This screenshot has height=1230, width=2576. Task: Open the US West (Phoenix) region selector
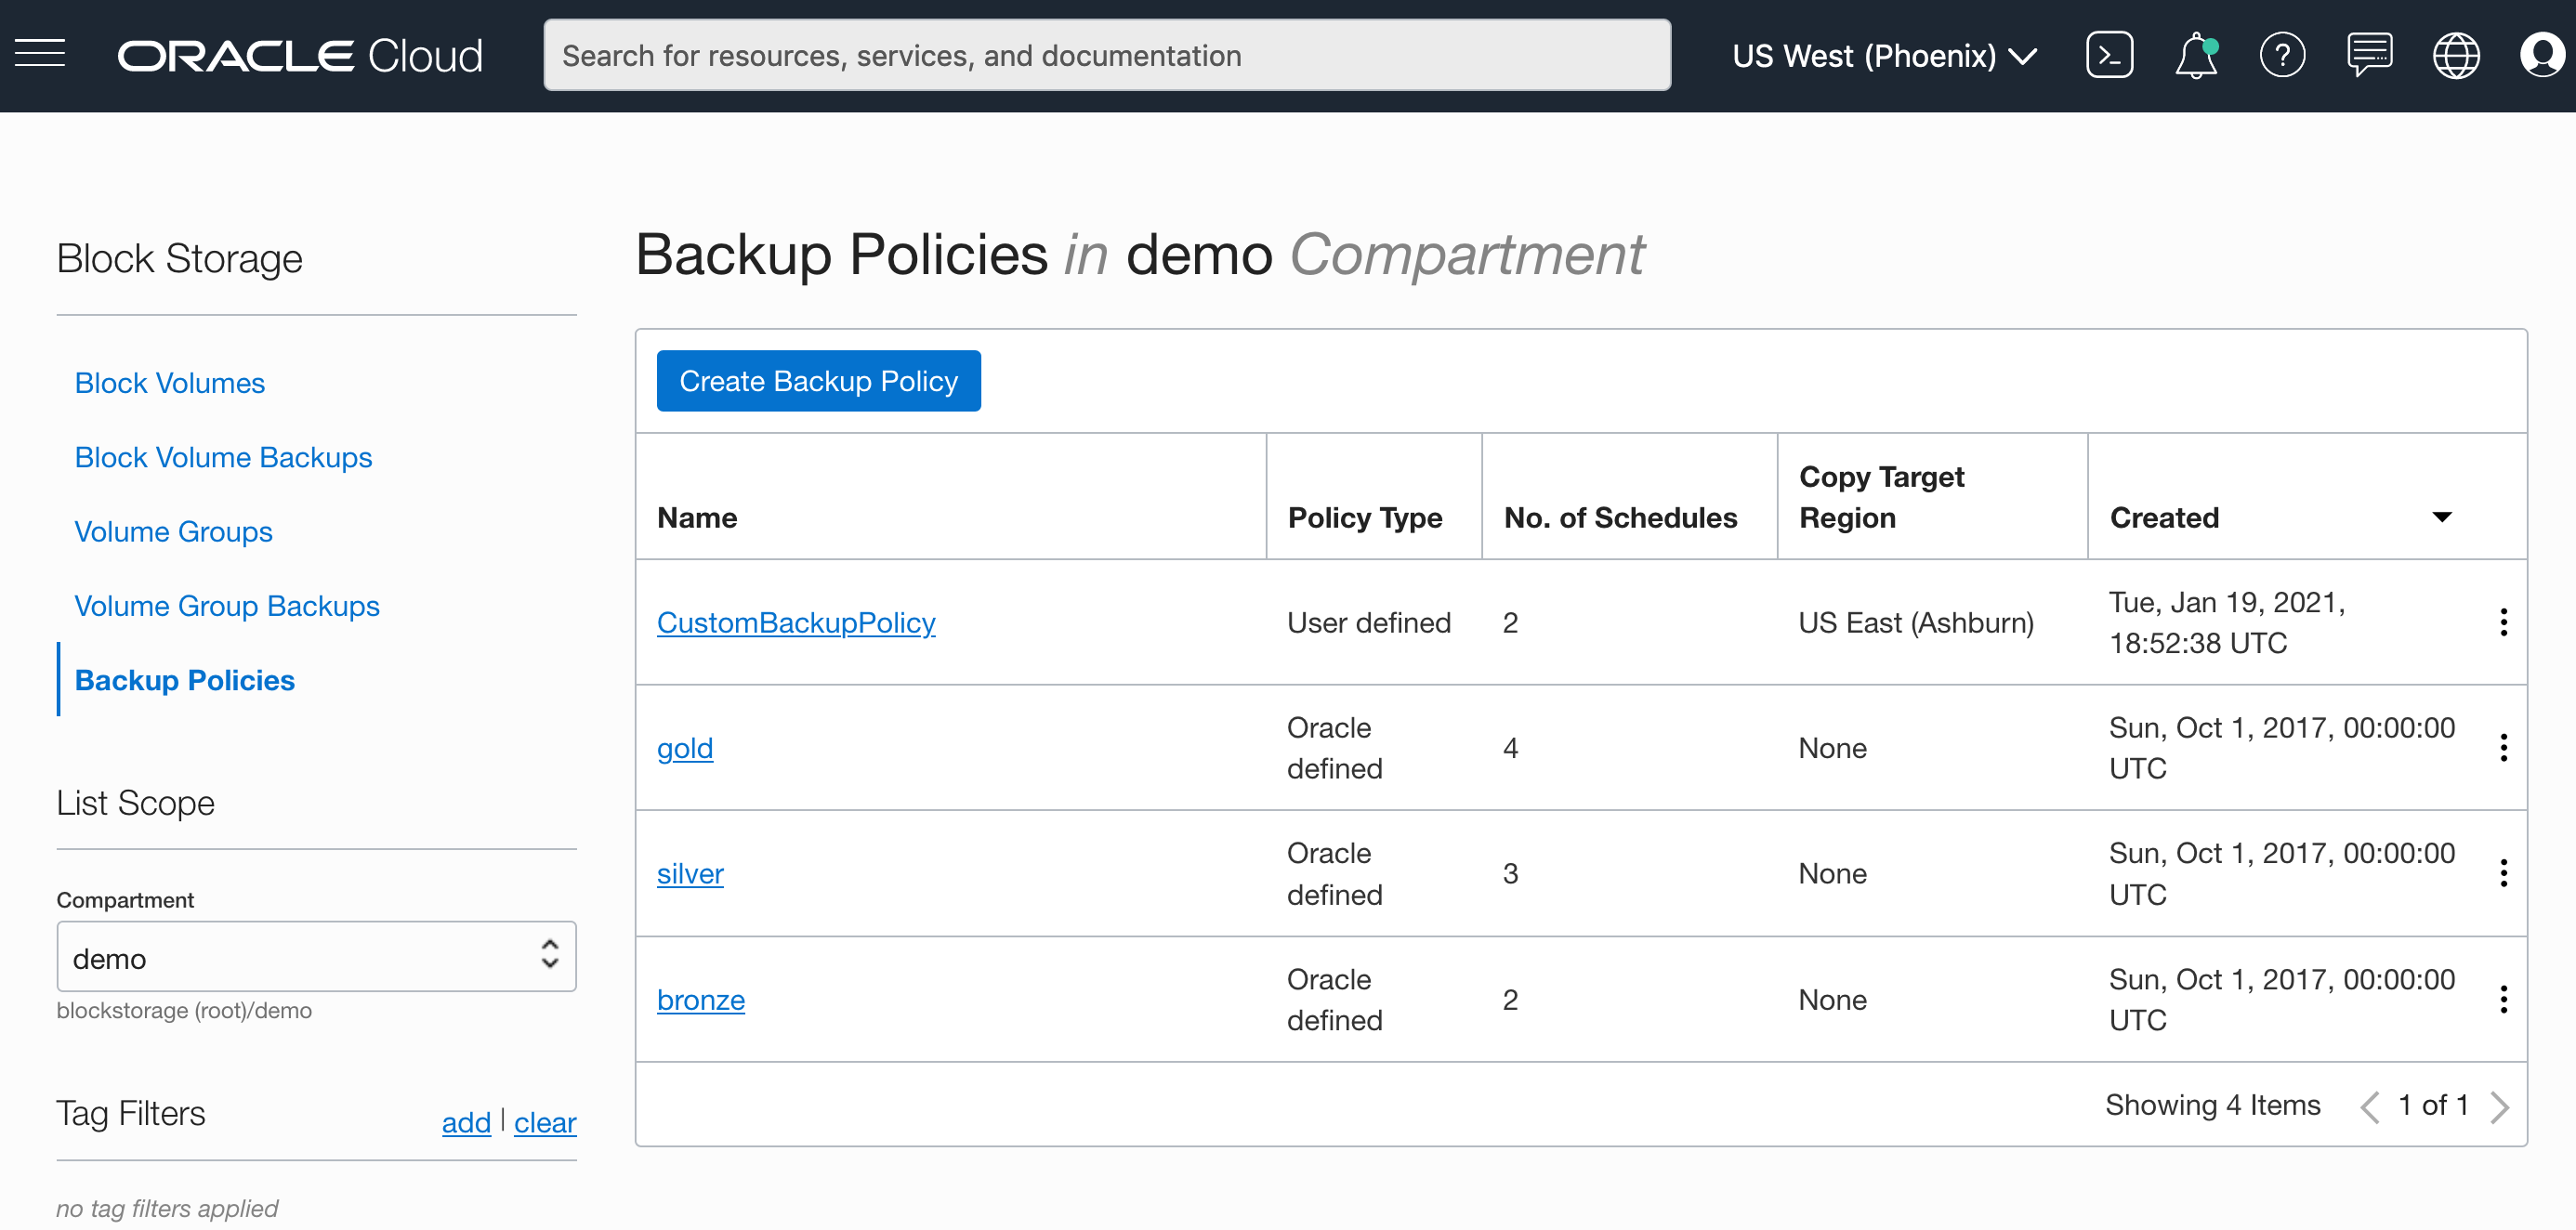click(x=1885, y=55)
